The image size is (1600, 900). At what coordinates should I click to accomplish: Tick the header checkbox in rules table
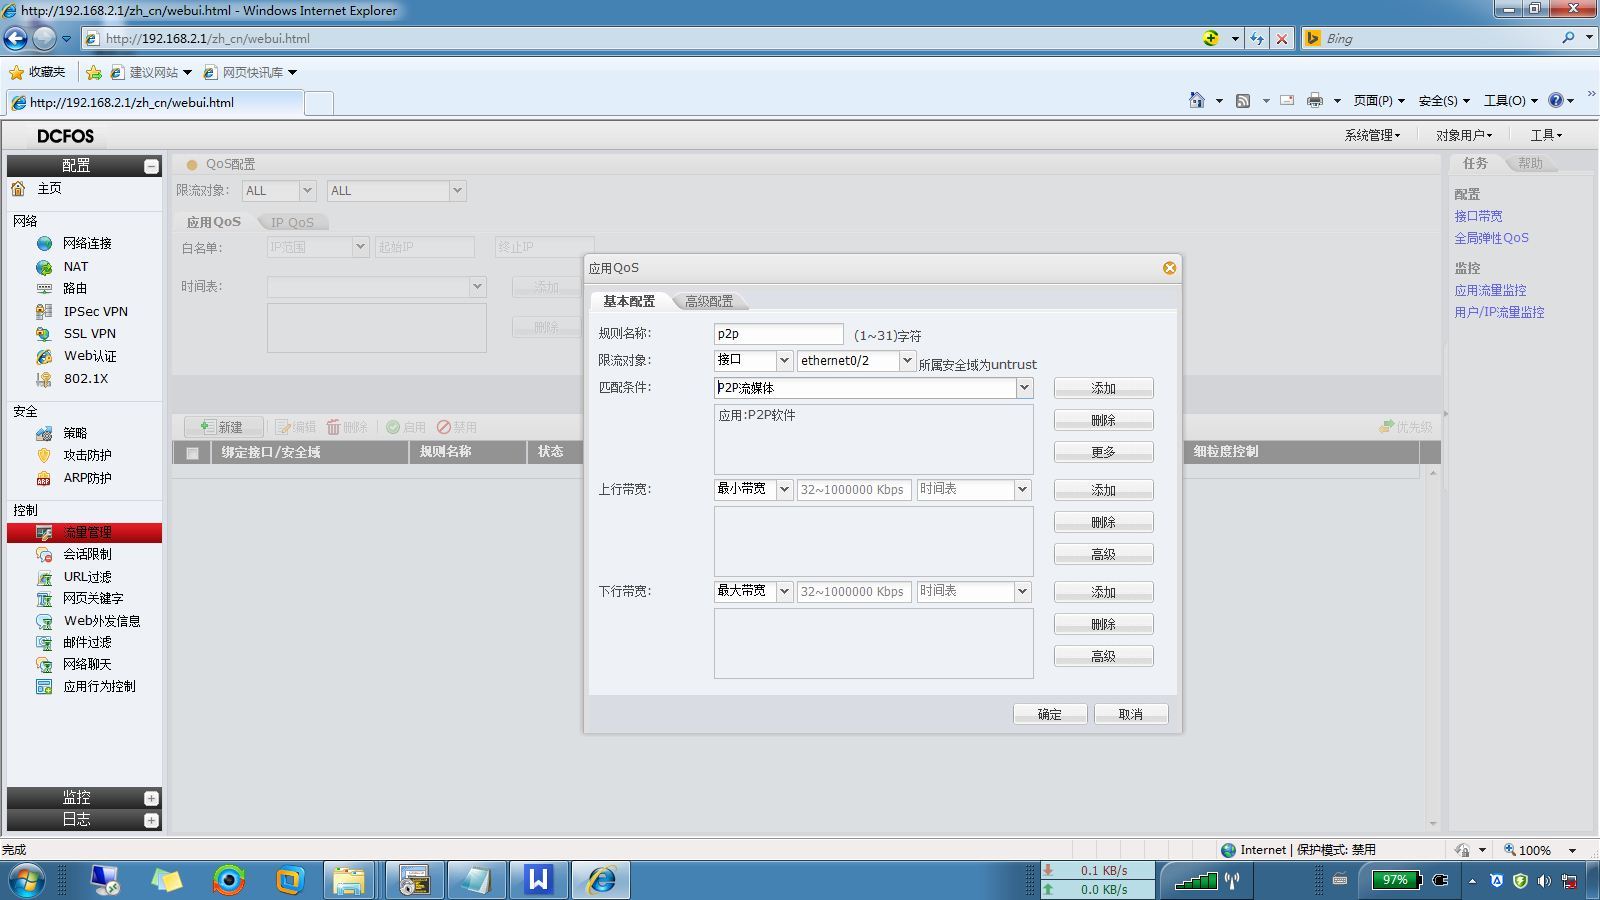coord(192,453)
